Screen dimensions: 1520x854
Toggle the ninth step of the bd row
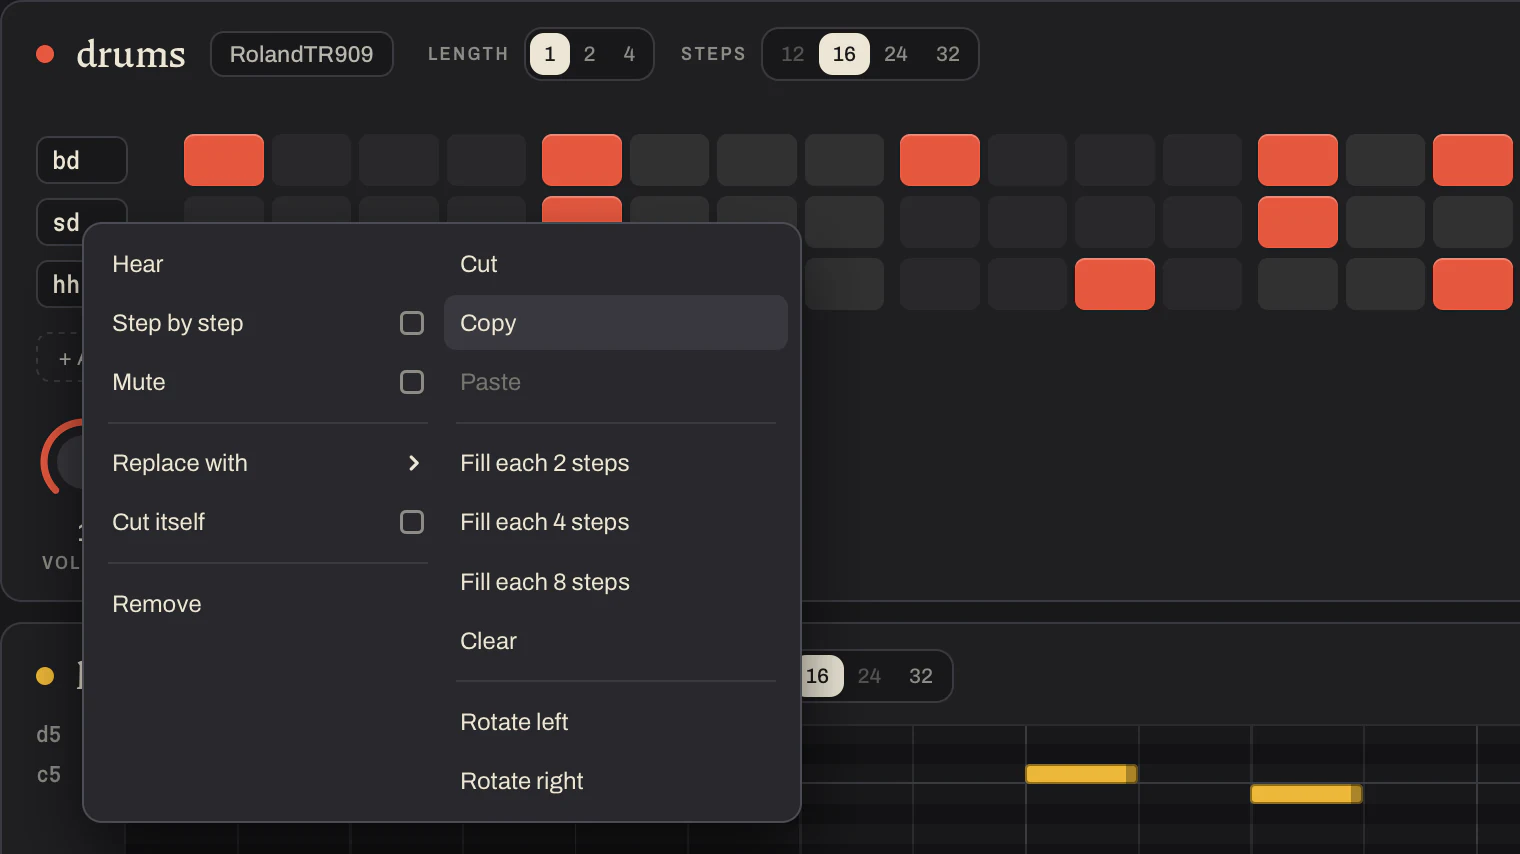[940, 160]
